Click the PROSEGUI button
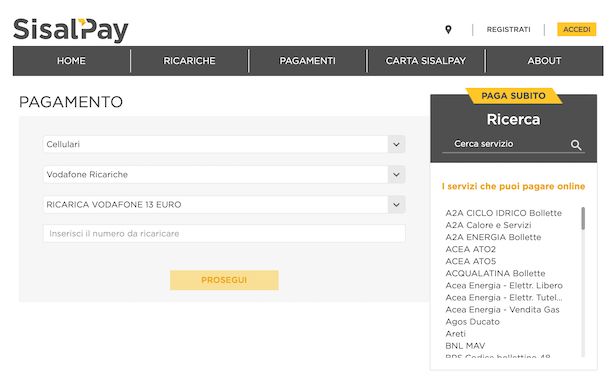610x381 pixels. (224, 280)
